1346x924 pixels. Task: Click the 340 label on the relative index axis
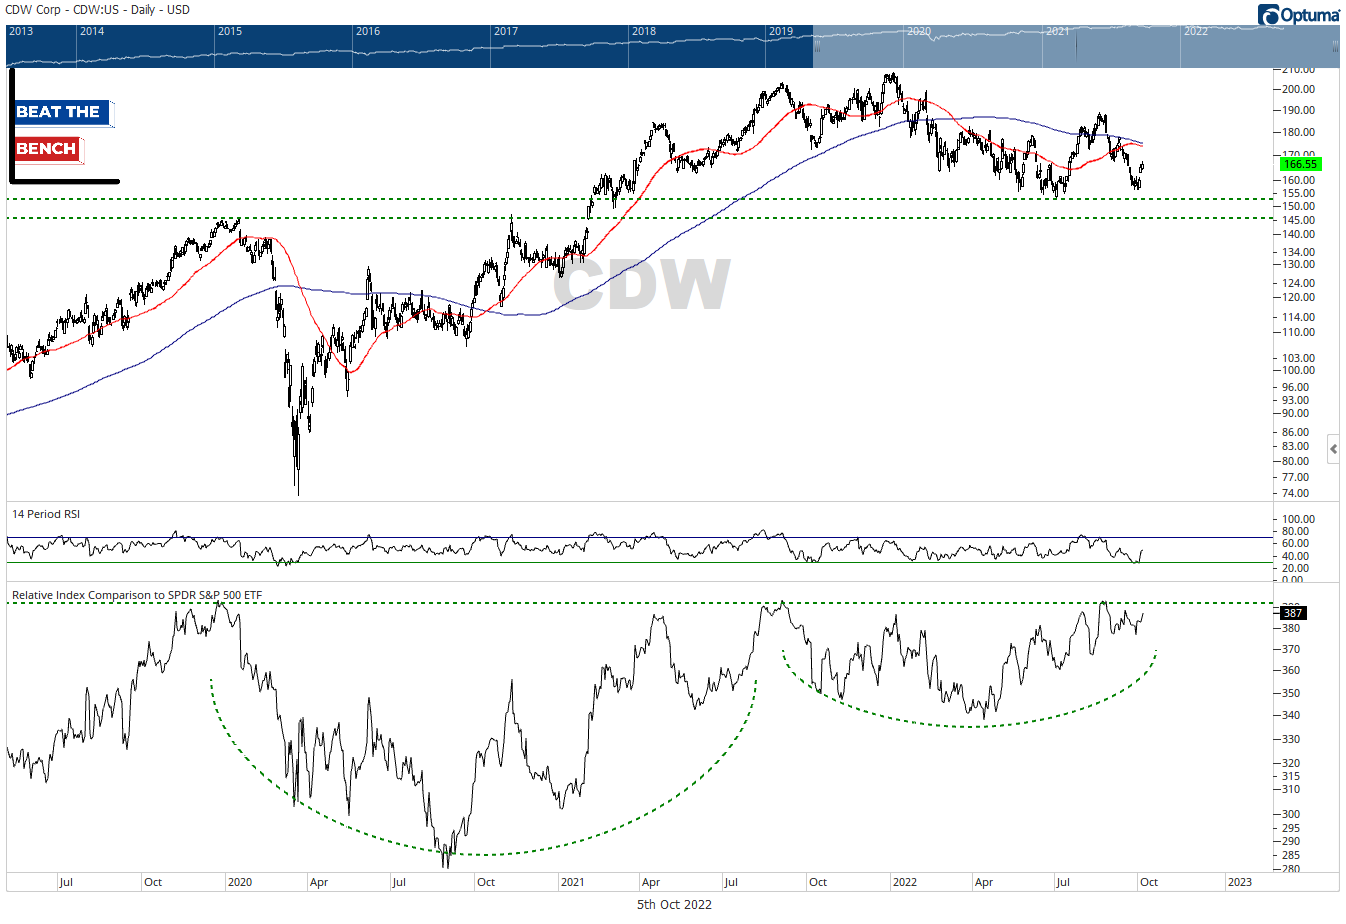point(1291,715)
